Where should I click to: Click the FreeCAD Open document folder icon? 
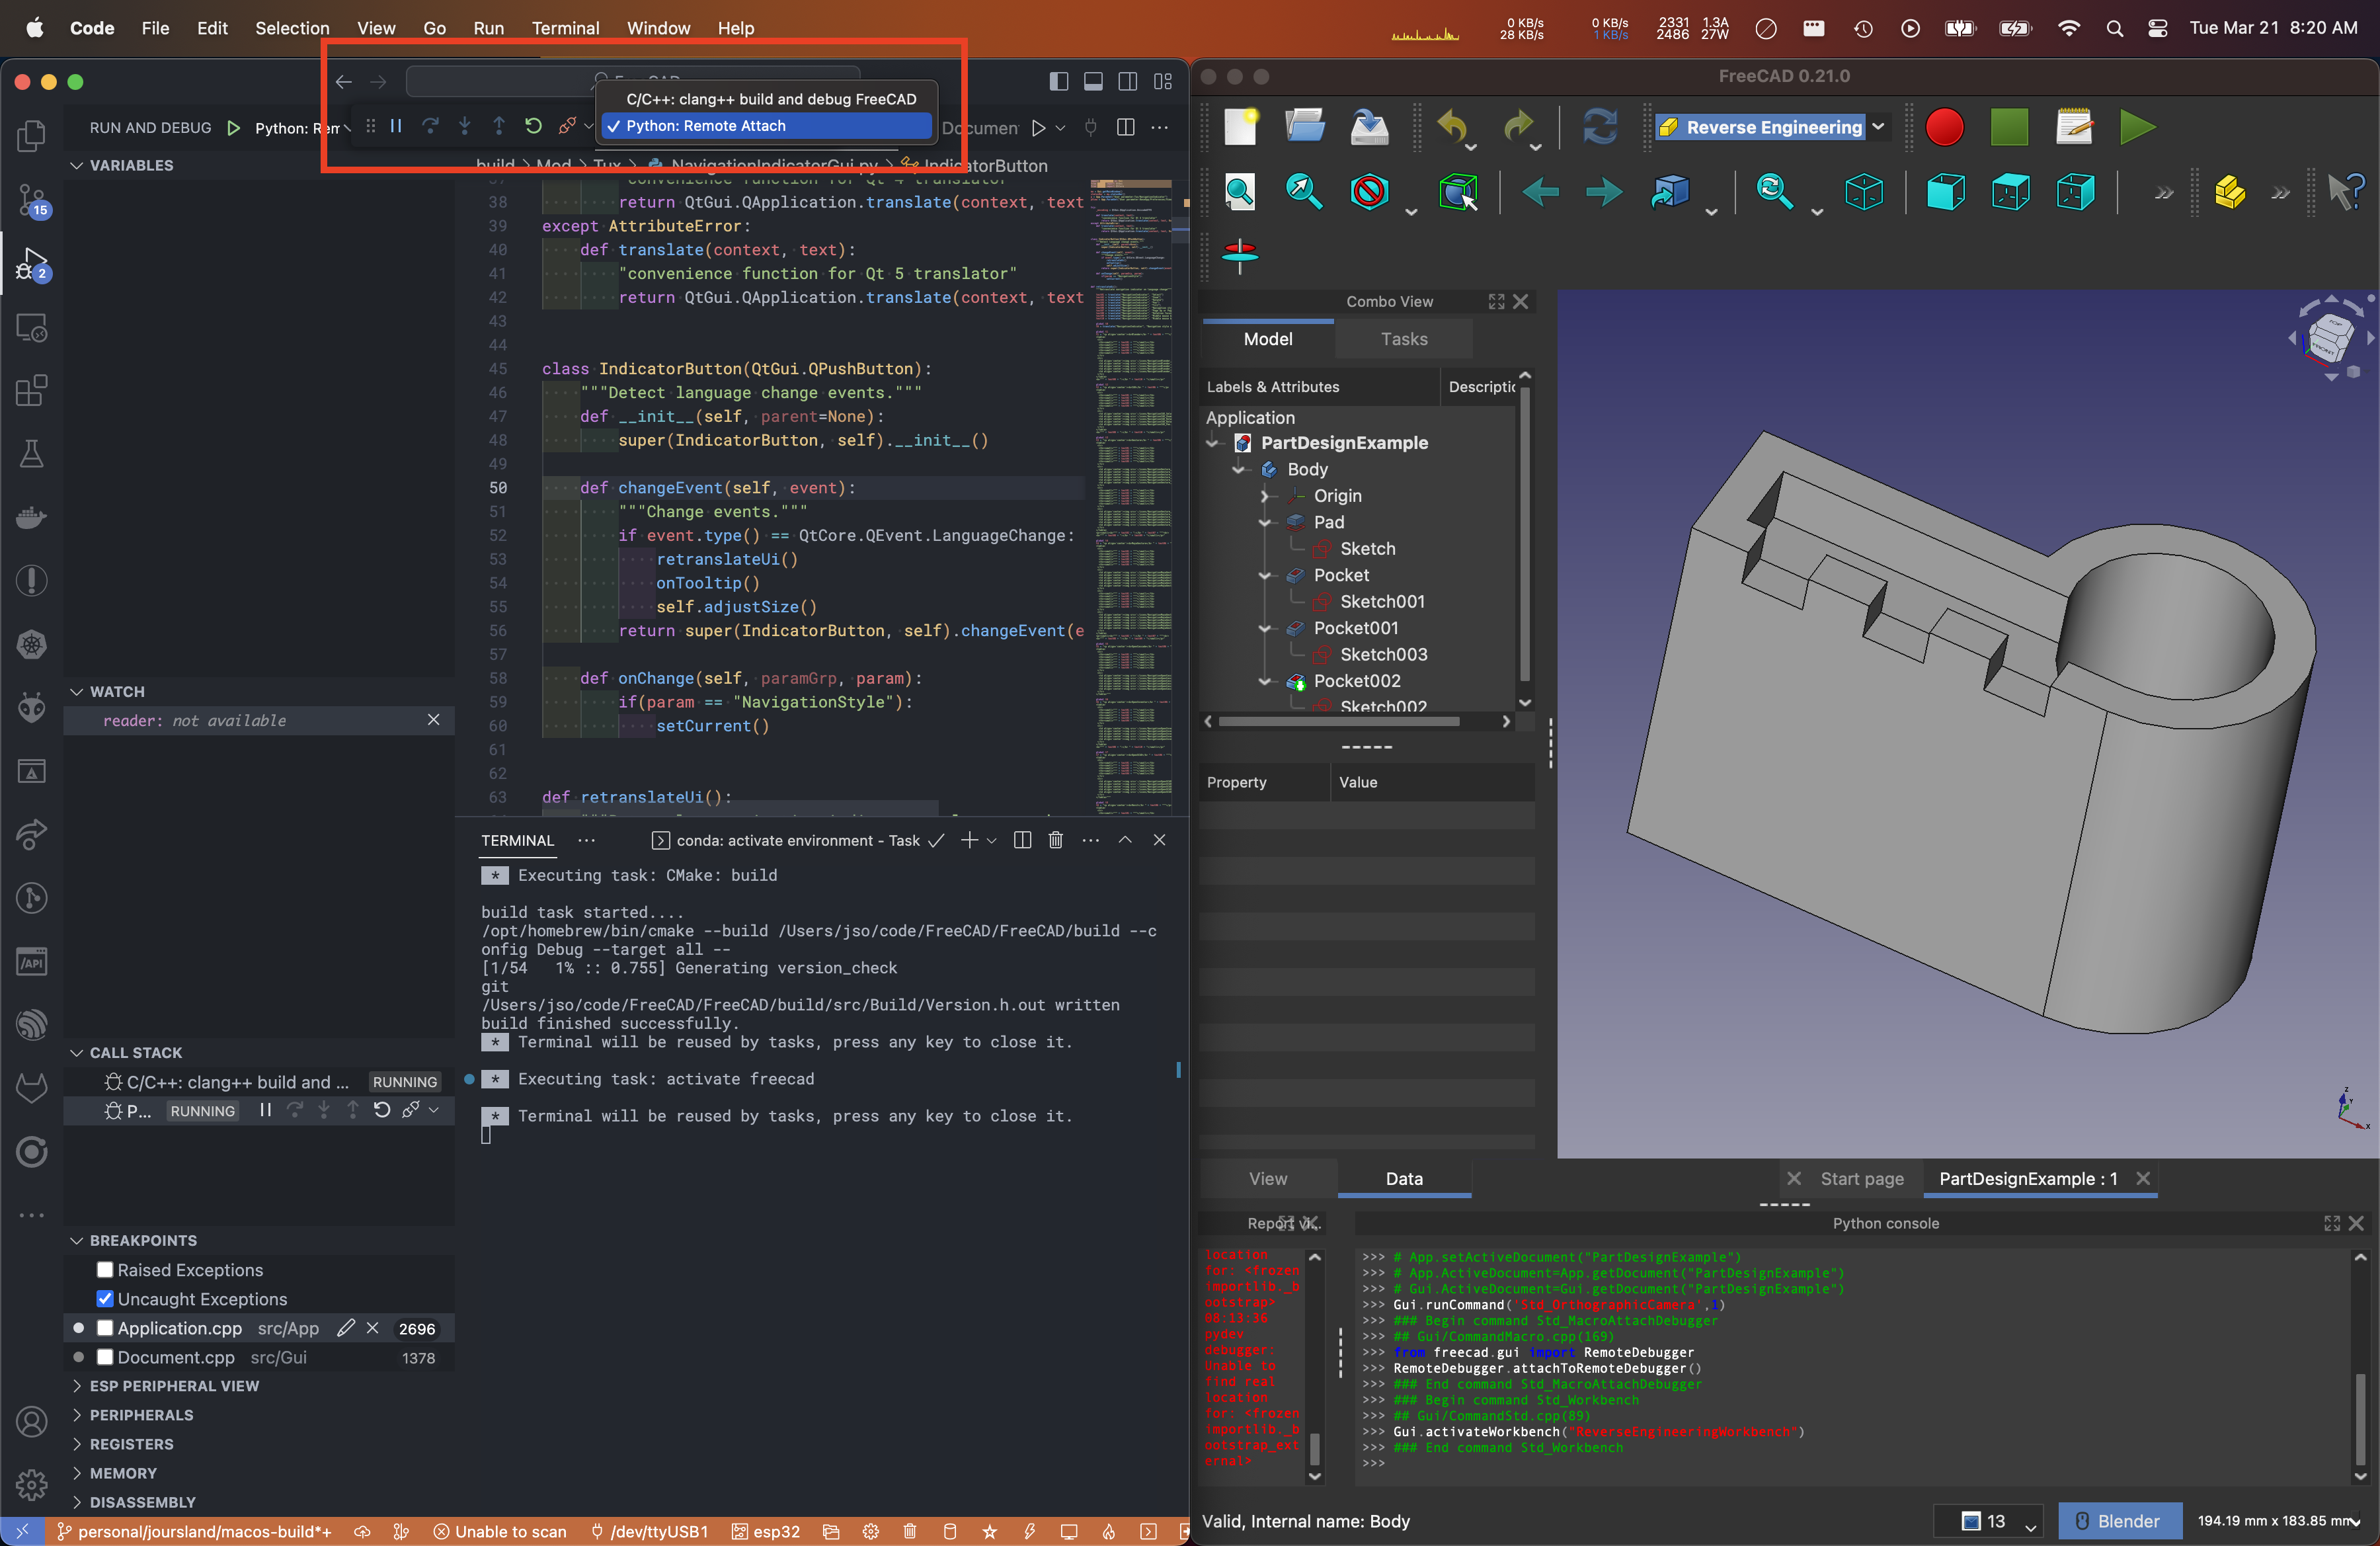pos(1304,127)
